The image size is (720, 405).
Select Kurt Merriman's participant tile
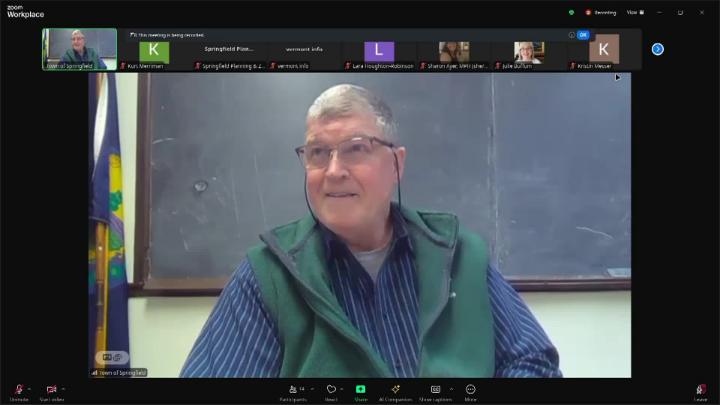tap(154, 53)
